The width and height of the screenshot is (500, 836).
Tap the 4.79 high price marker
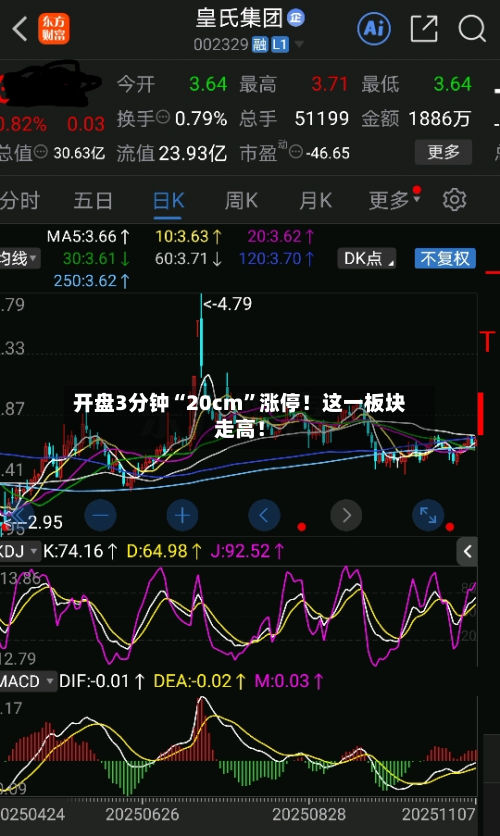(228, 304)
